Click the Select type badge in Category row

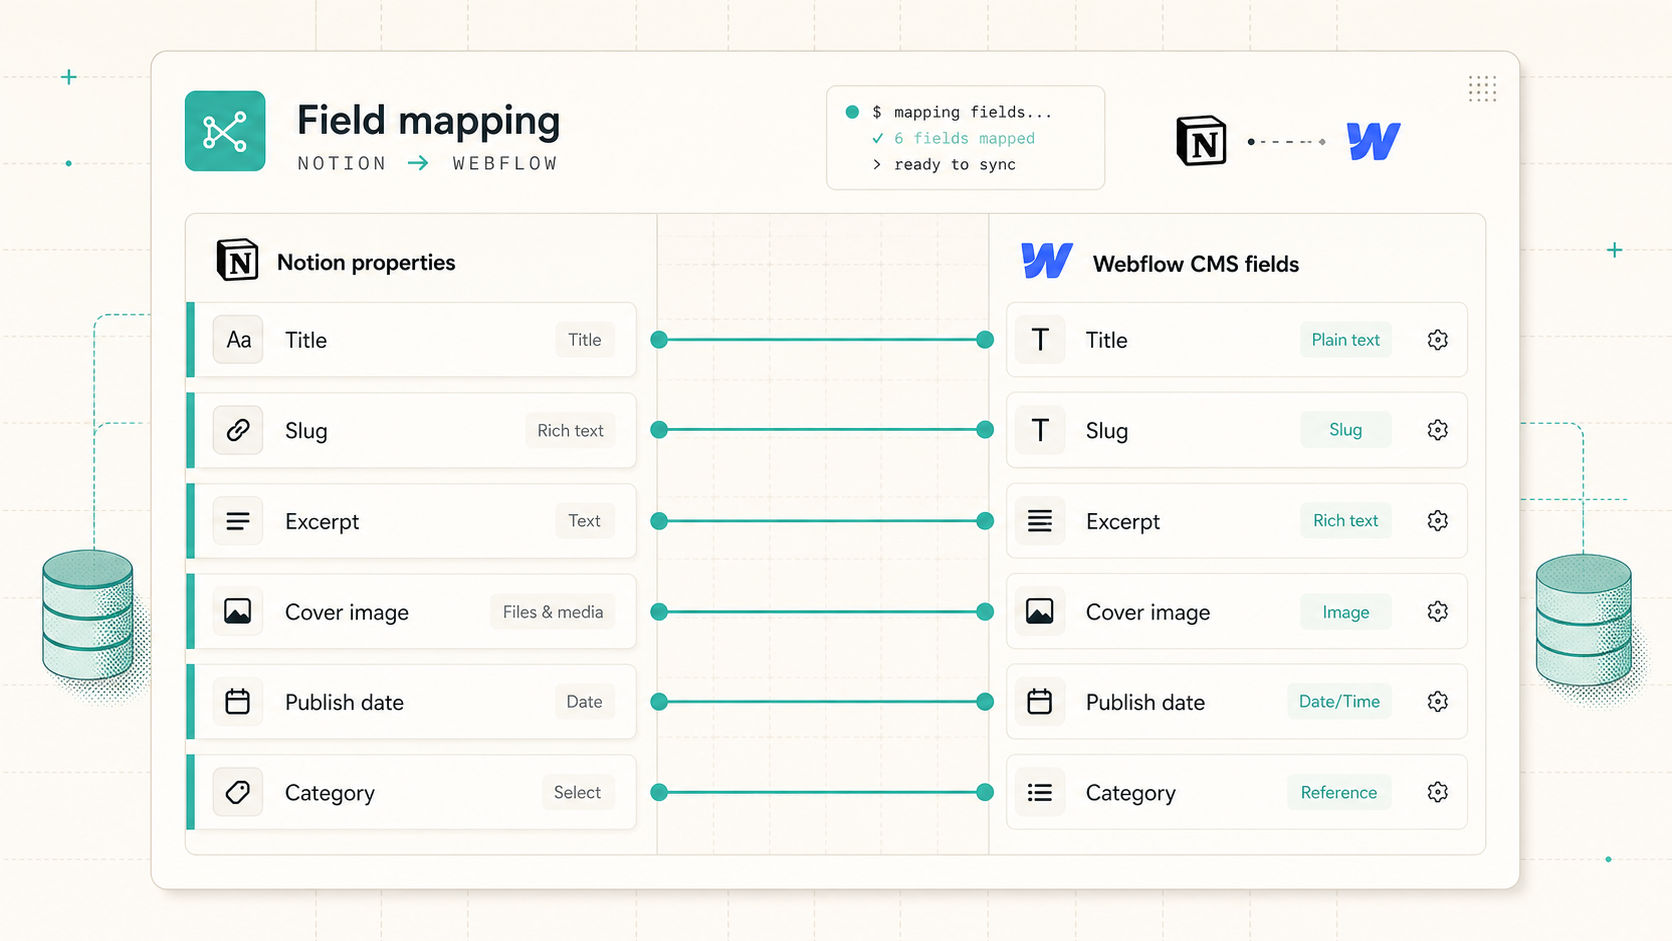[x=577, y=792]
